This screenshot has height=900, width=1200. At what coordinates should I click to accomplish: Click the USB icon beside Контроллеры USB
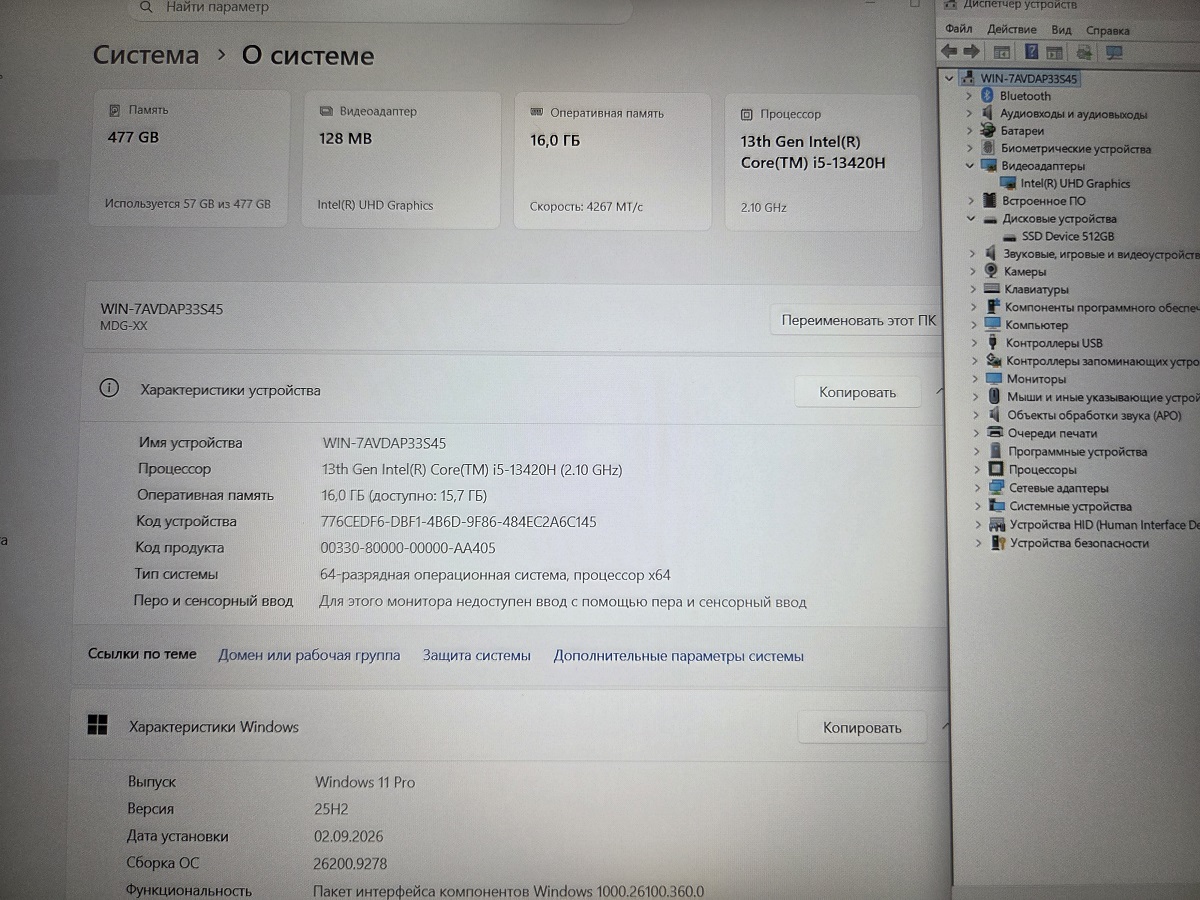[993, 343]
